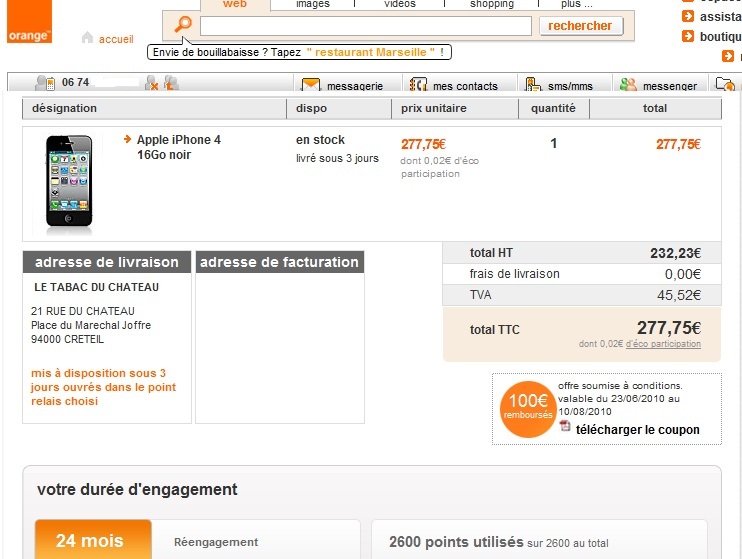Click the adresse de facturation header
742x559 pixels.
[x=280, y=262]
